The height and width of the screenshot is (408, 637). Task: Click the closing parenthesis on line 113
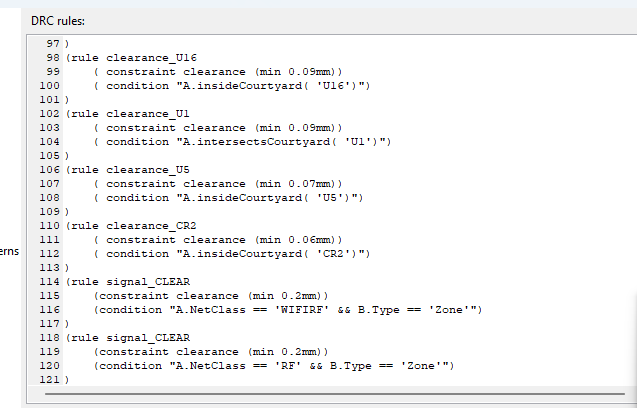click(67, 268)
